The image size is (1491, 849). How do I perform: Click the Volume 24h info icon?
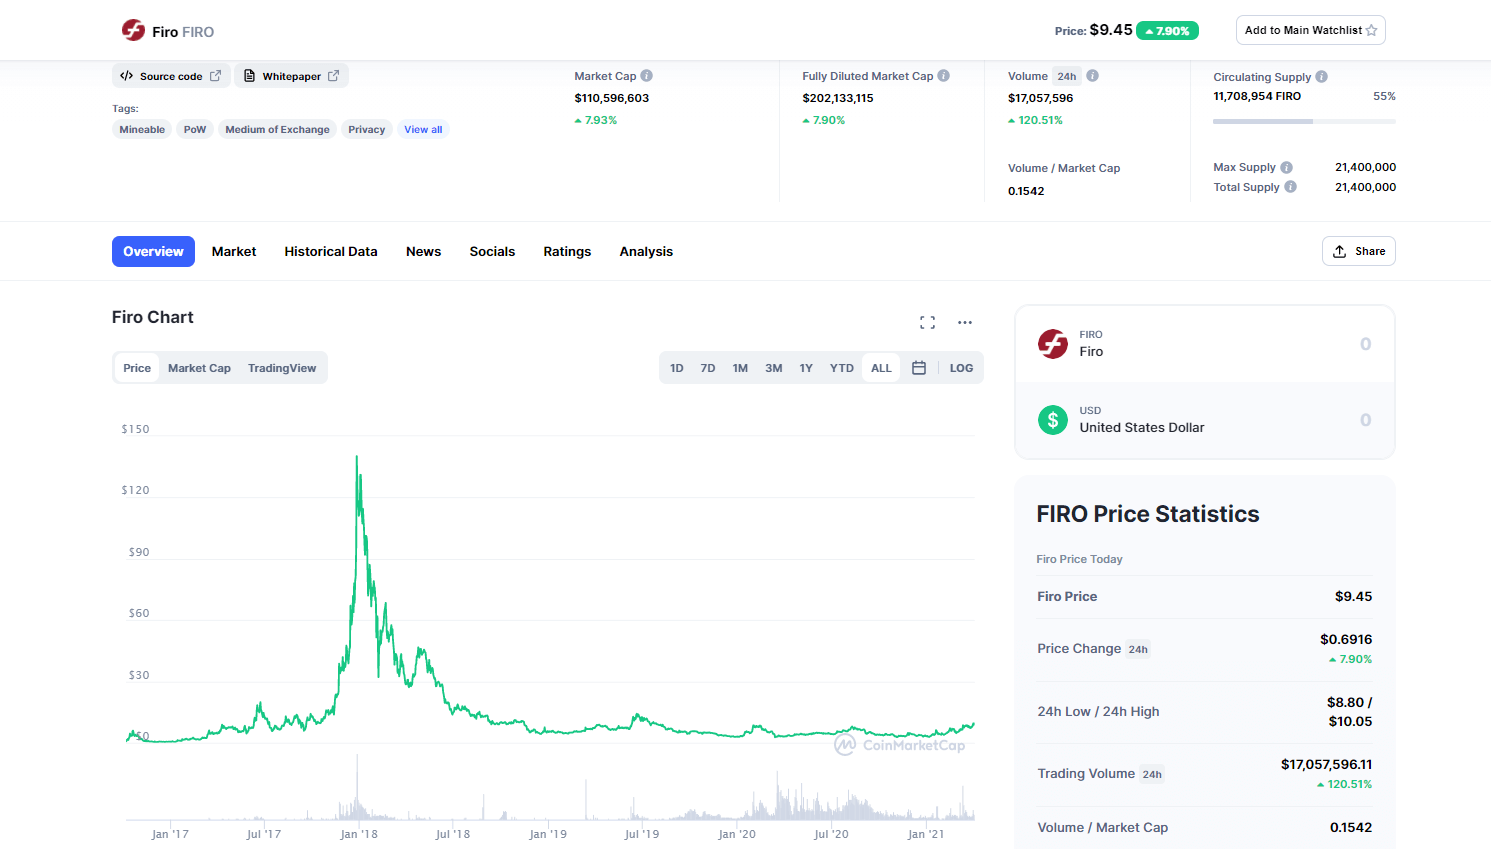click(1092, 75)
